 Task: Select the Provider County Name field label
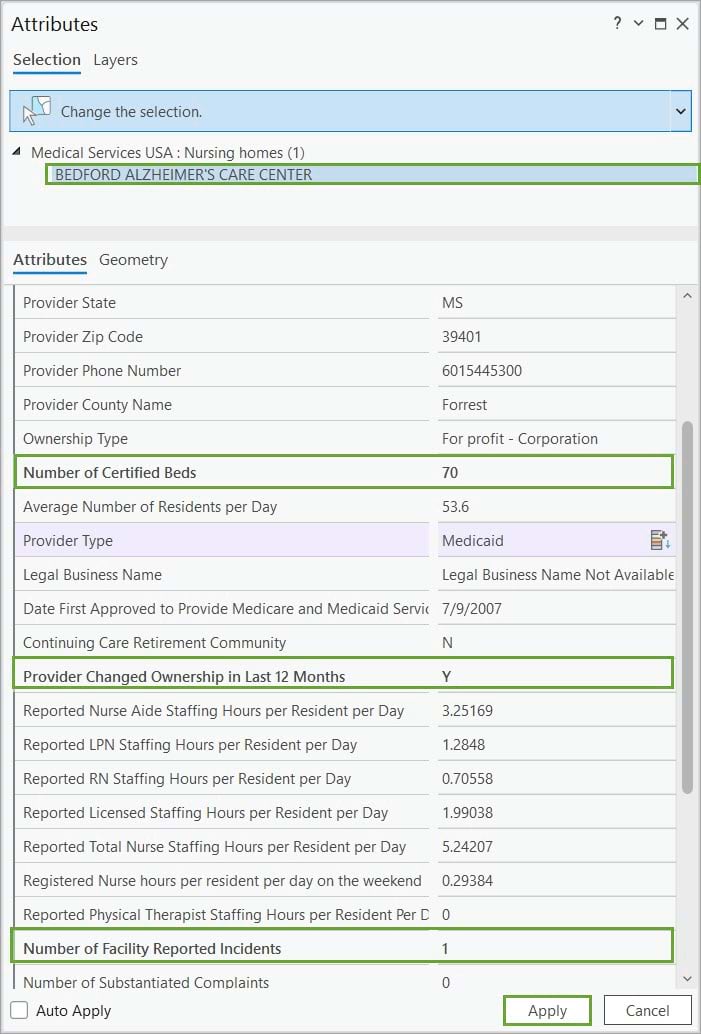pyautogui.click(x=98, y=404)
